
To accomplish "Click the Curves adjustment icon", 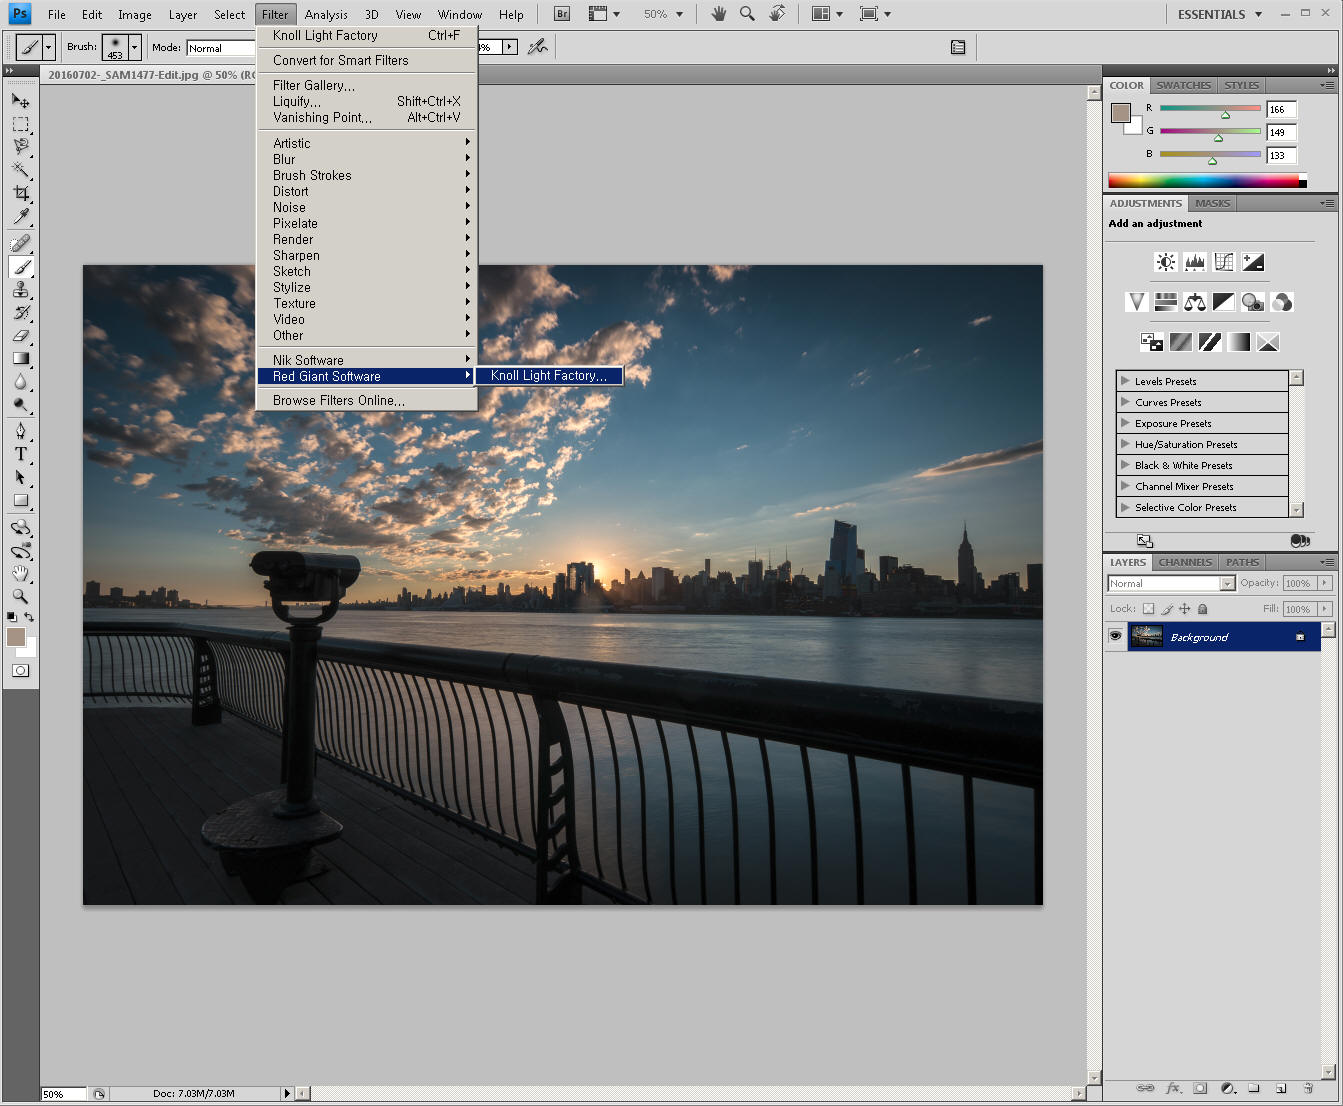I will 1224,262.
